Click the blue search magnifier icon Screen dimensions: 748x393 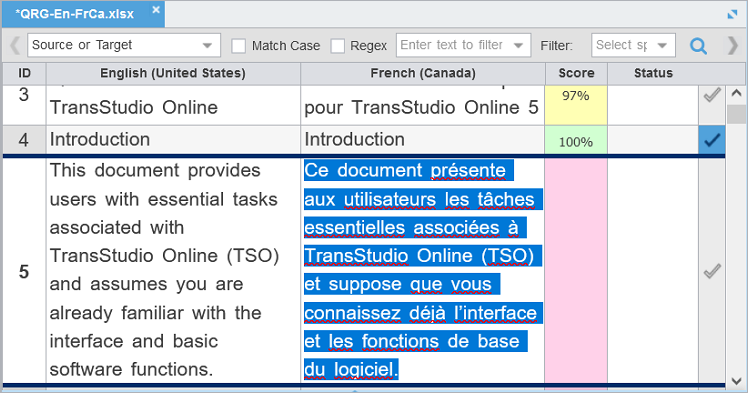(698, 46)
